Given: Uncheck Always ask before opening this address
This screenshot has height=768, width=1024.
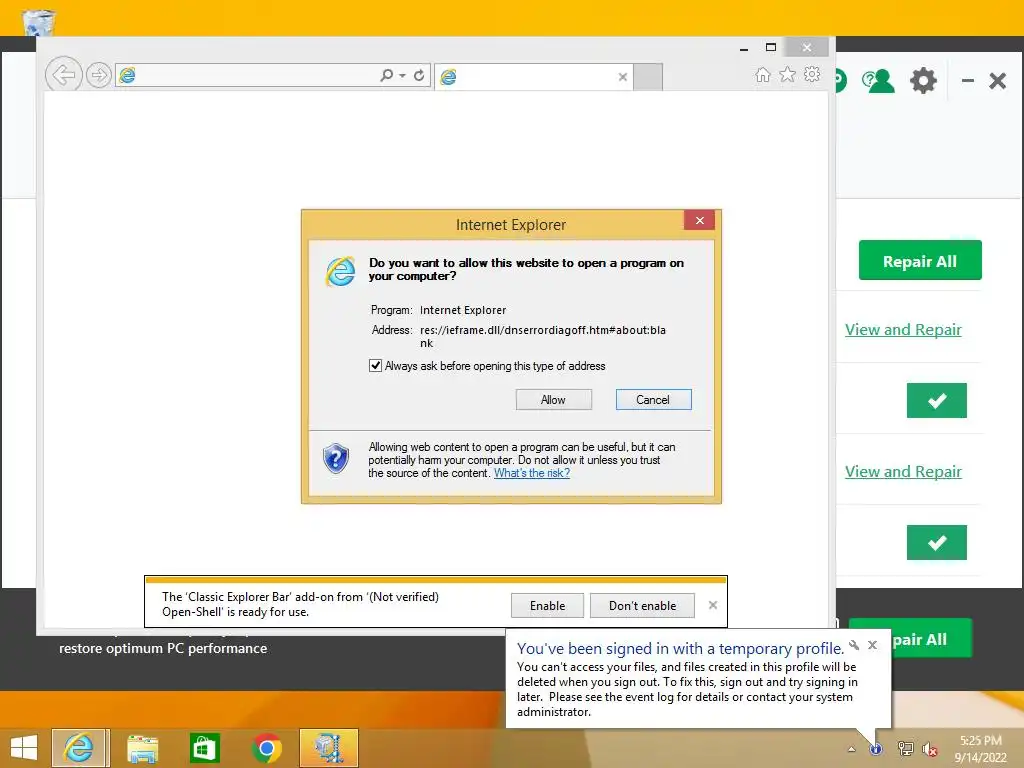Looking at the screenshot, I should tap(375, 366).
